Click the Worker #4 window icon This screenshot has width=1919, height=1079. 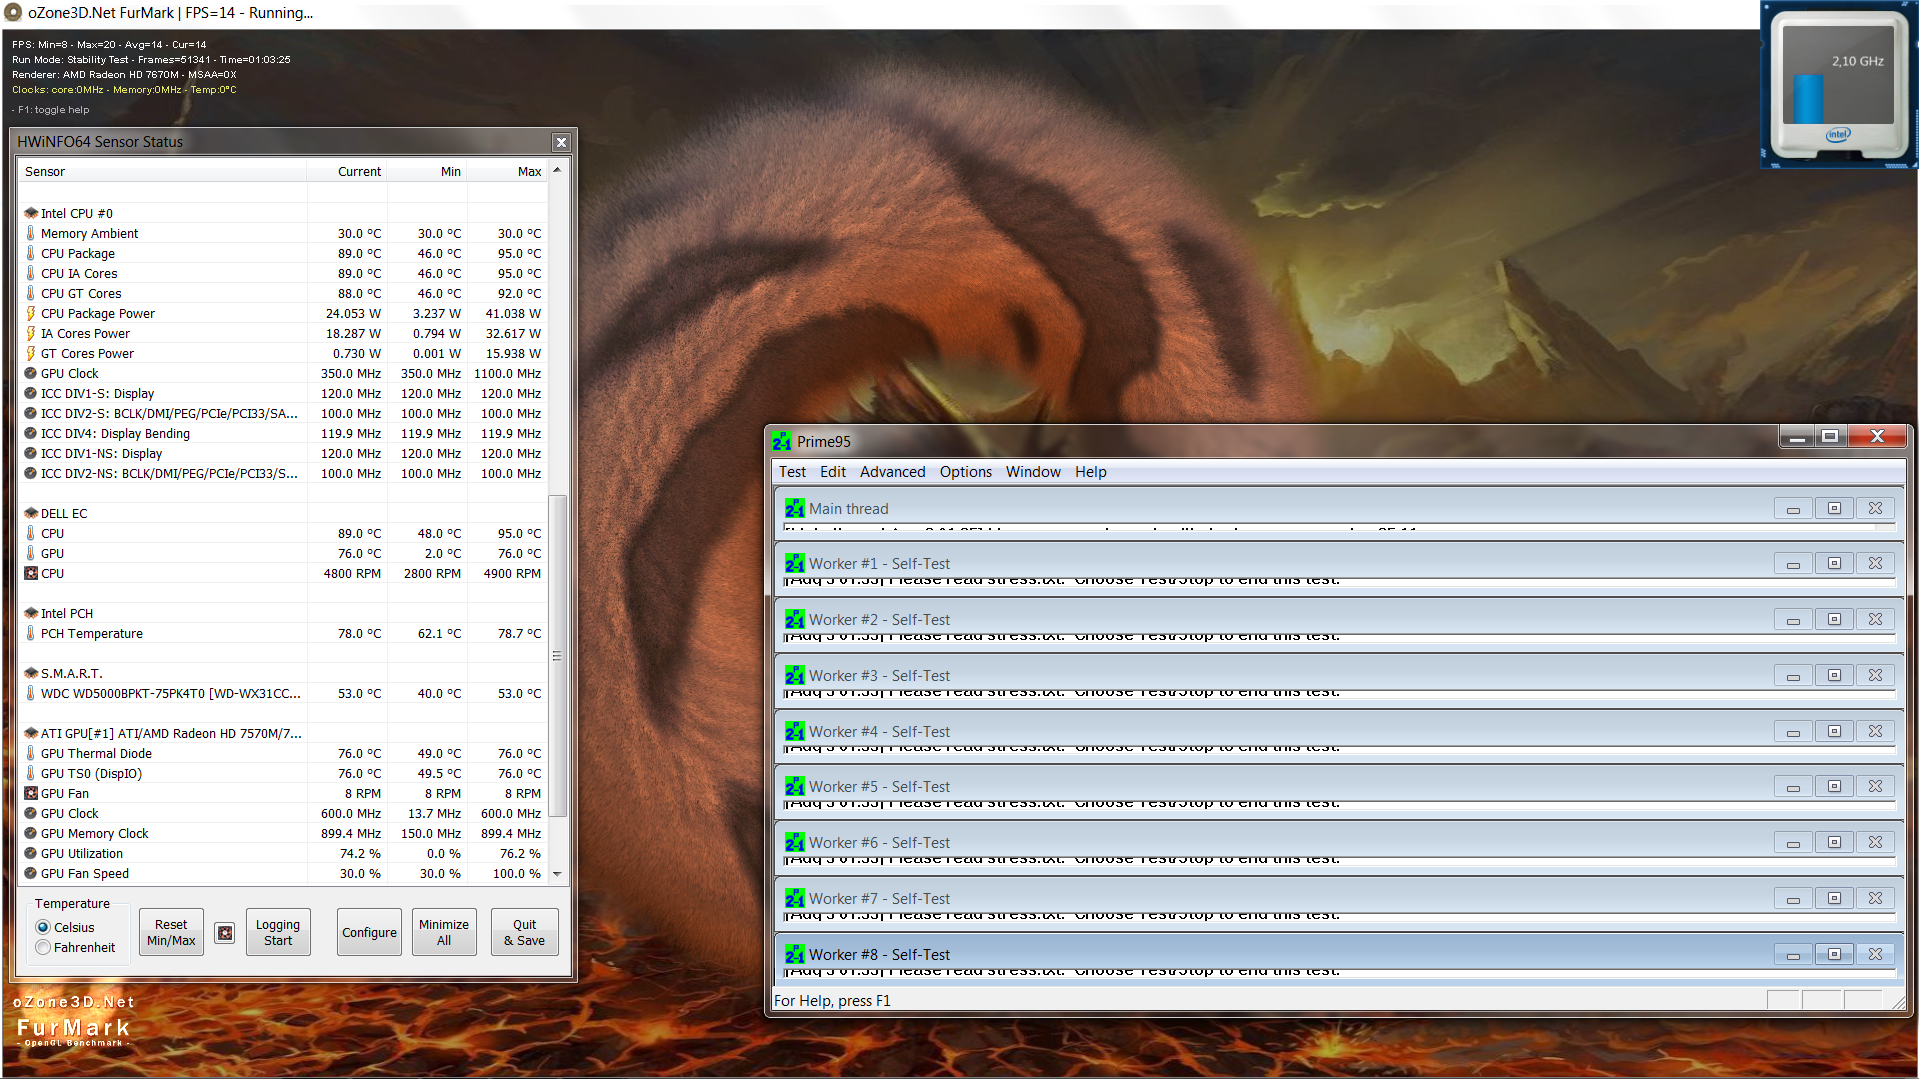(795, 731)
